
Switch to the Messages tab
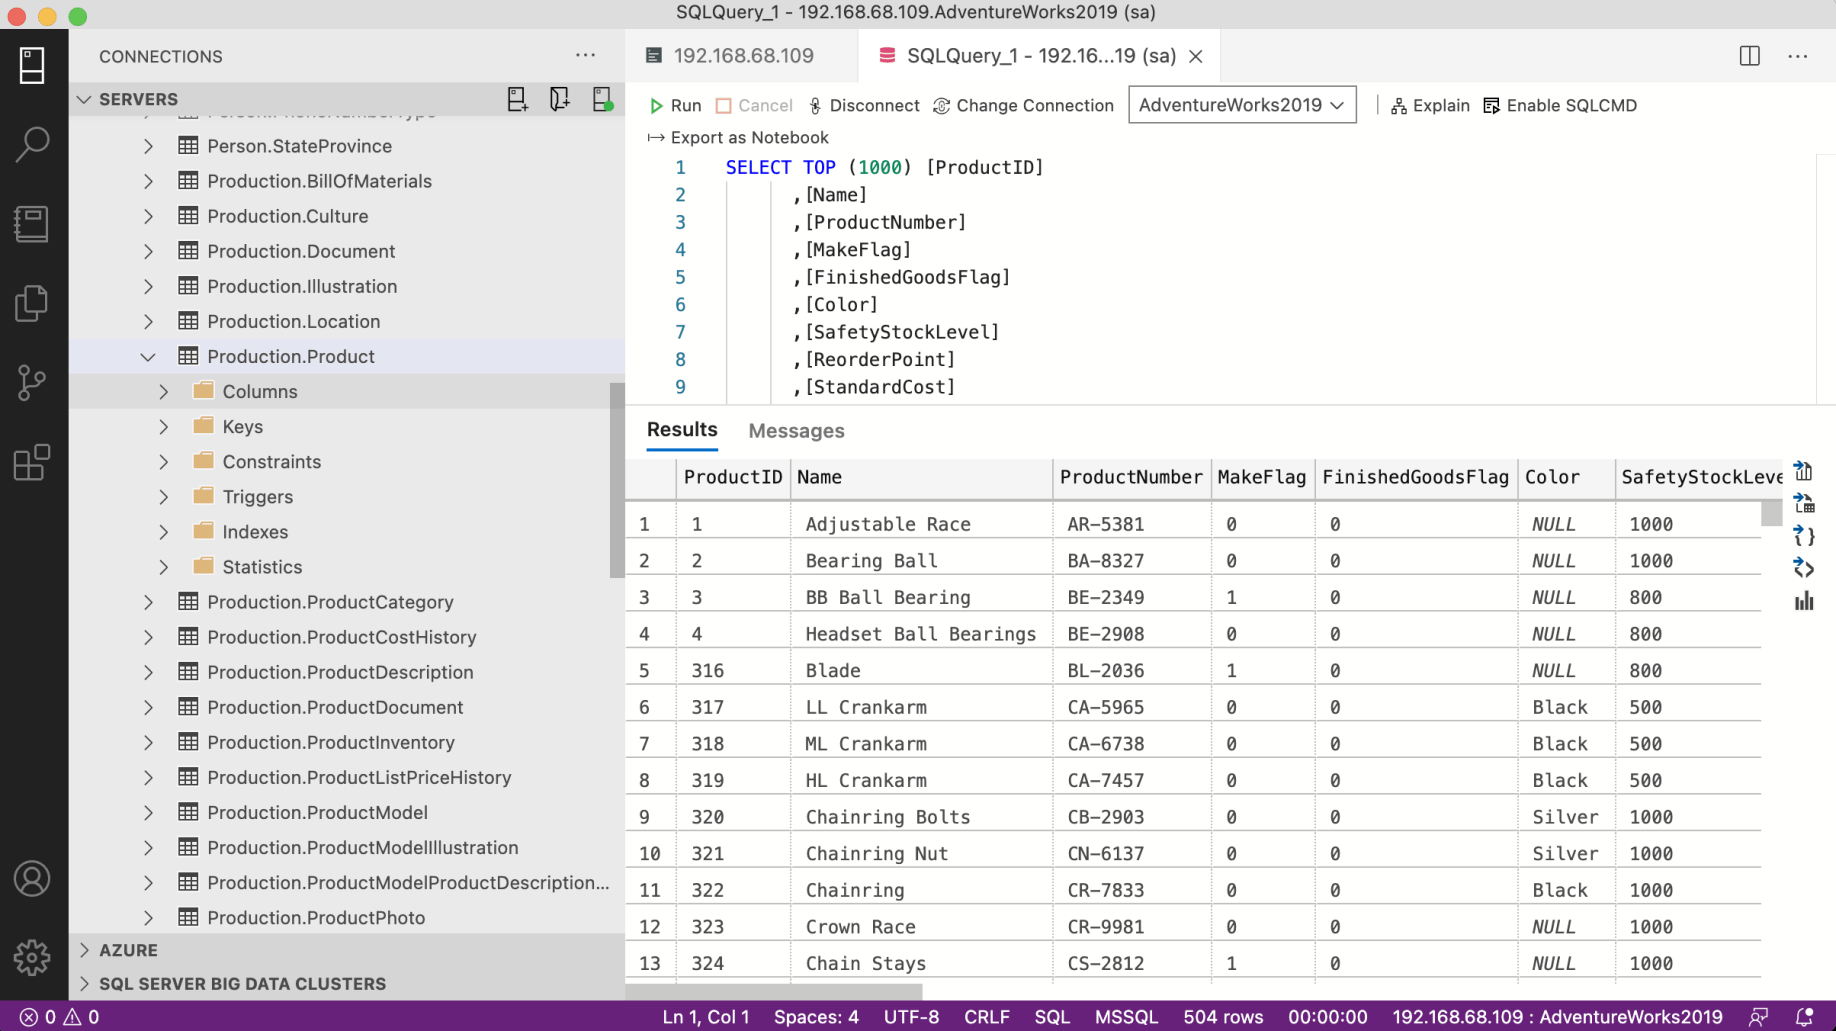click(796, 431)
